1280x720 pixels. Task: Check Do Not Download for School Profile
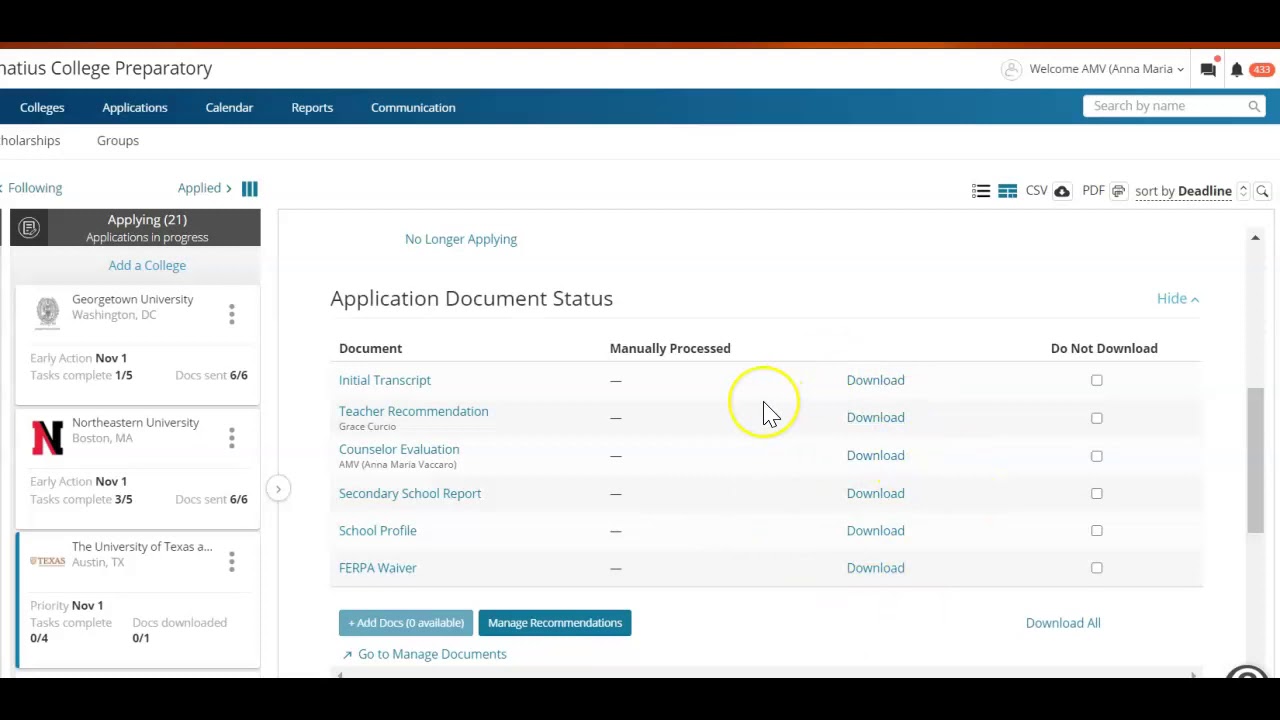[x=1097, y=531]
